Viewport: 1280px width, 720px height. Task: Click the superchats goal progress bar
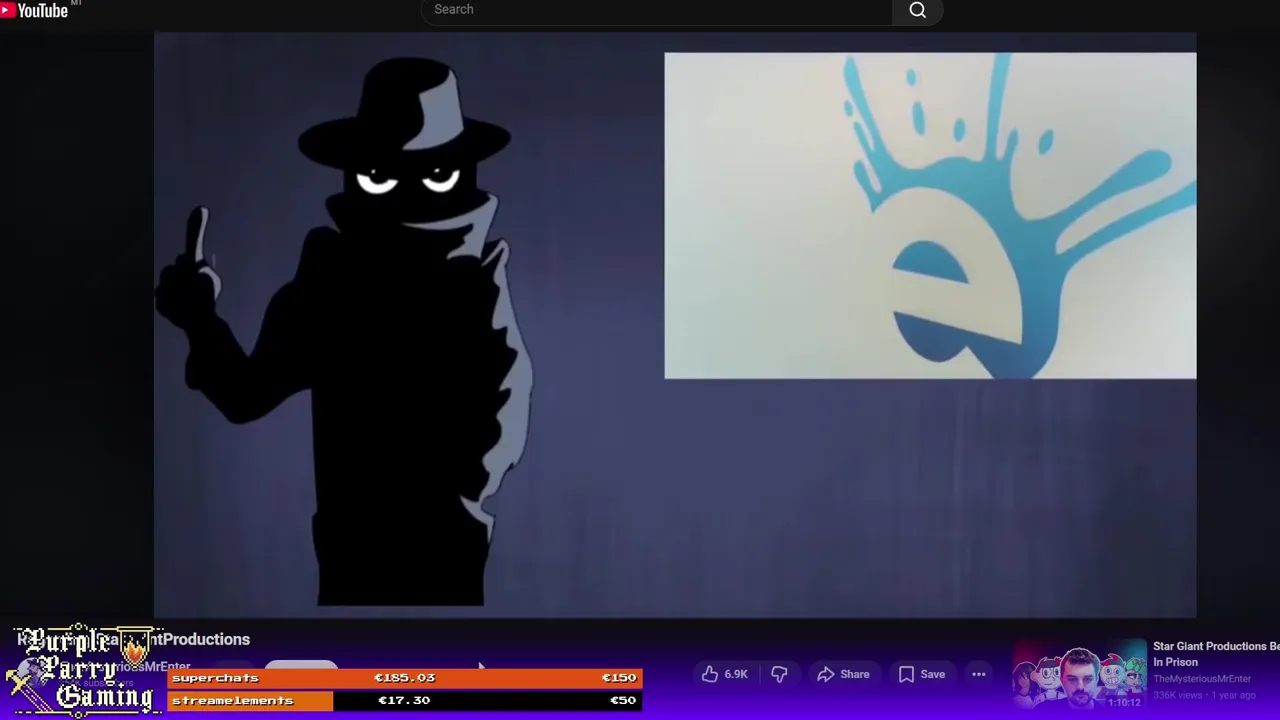[404, 678]
